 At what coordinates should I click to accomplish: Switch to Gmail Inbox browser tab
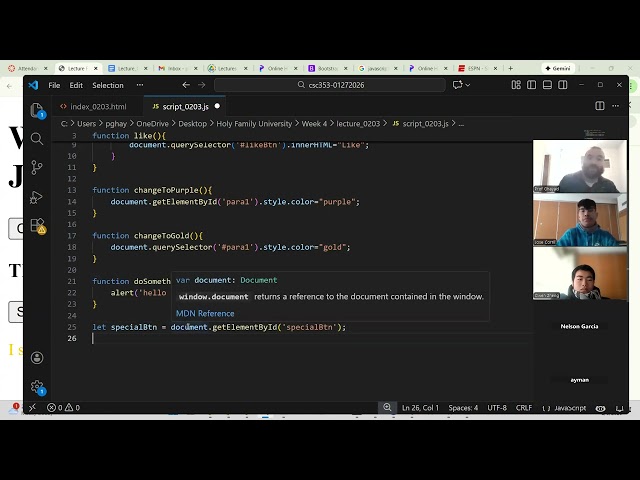pyautogui.click(x=178, y=68)
